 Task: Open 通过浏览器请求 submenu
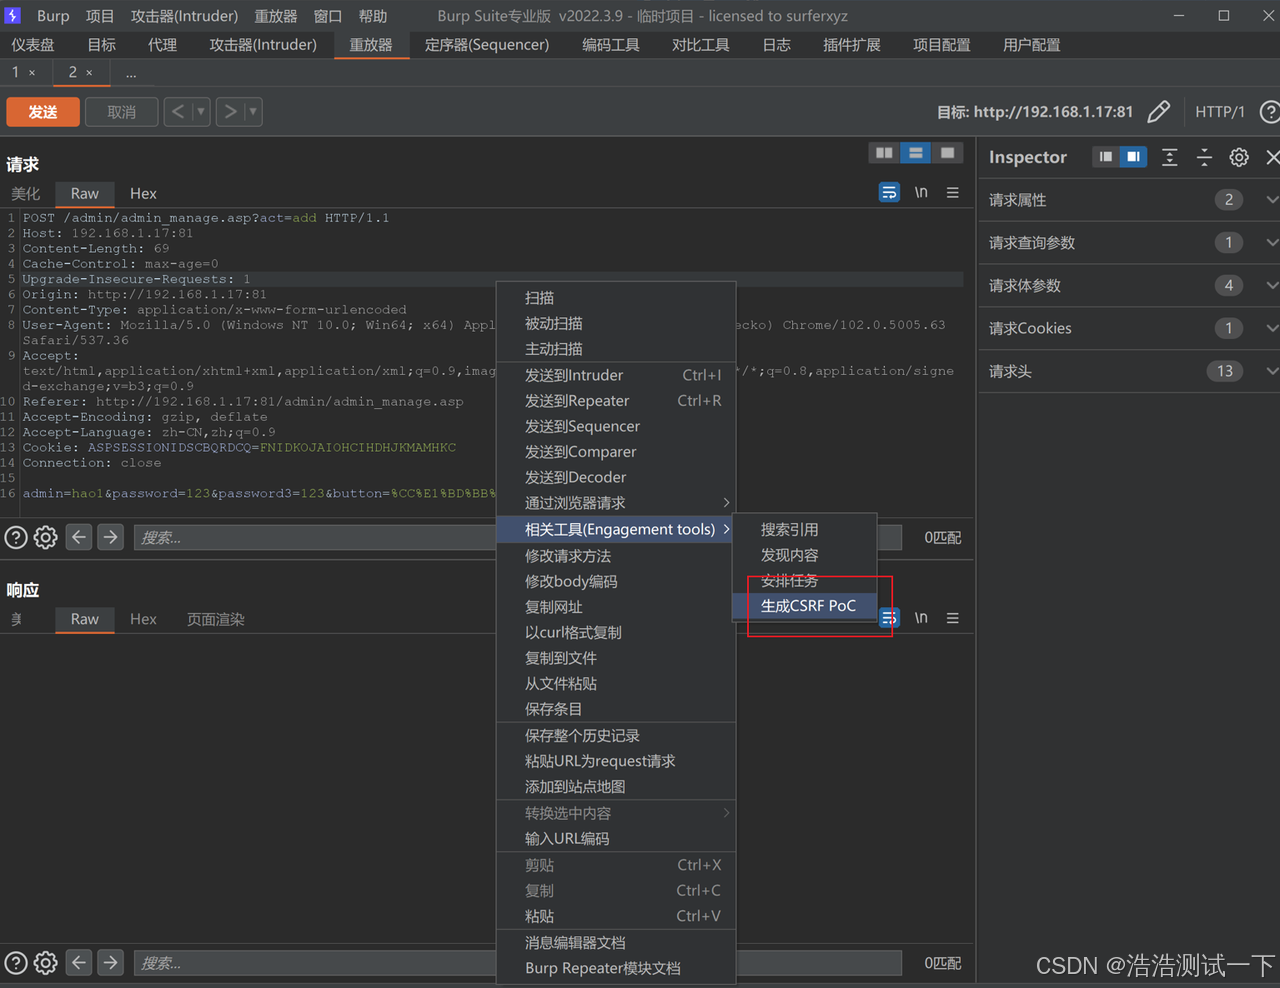click(x=616, y=503)
